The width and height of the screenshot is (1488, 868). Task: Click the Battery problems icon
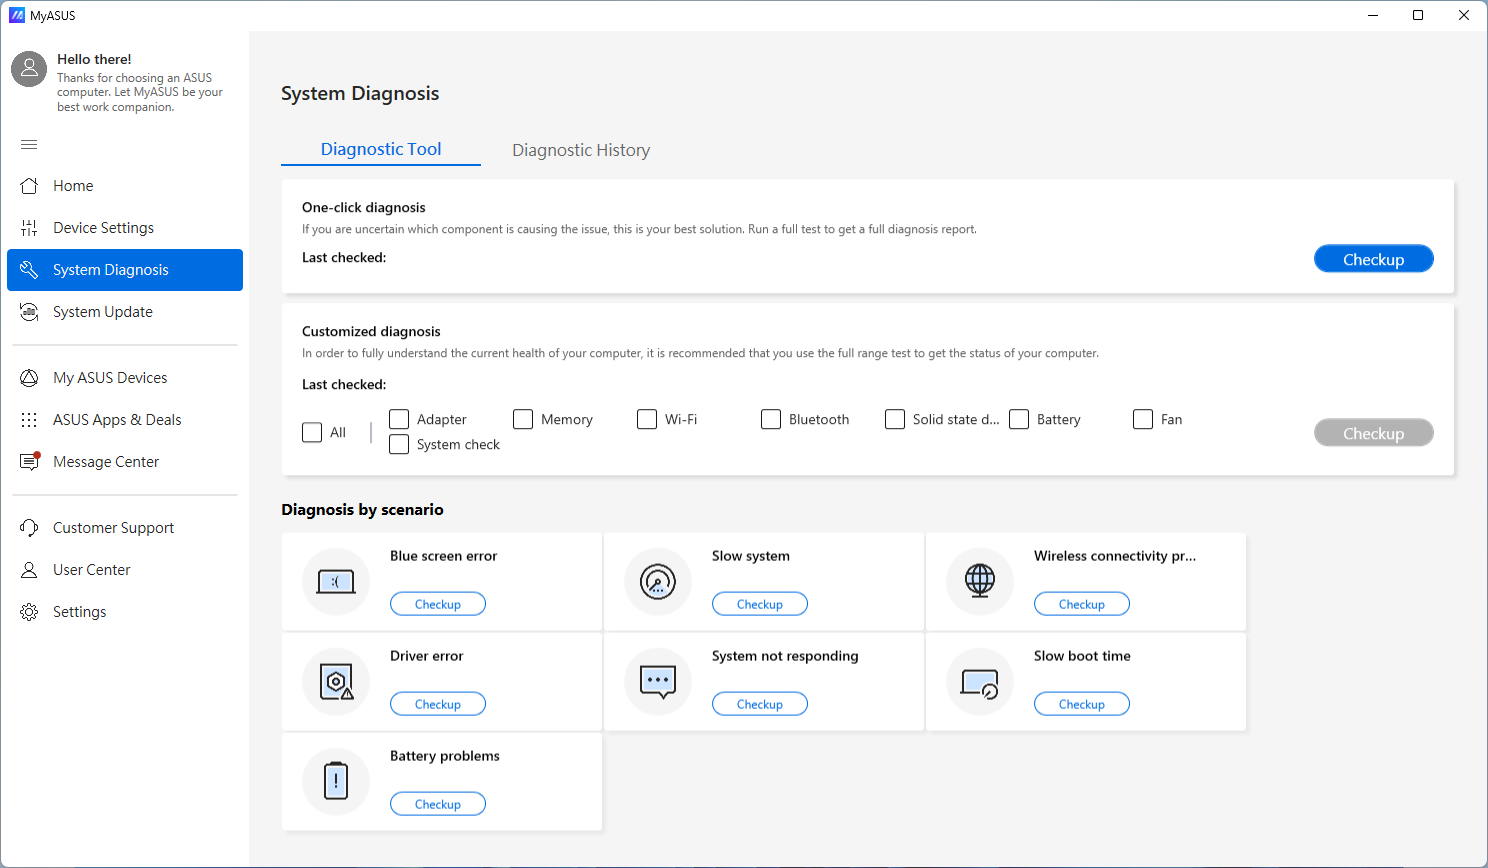tap(336, 781)
